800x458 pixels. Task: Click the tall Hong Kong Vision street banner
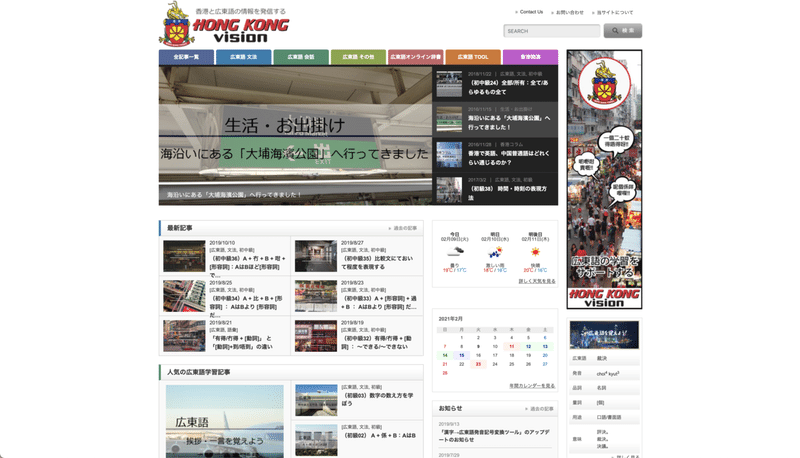point(604,180)
